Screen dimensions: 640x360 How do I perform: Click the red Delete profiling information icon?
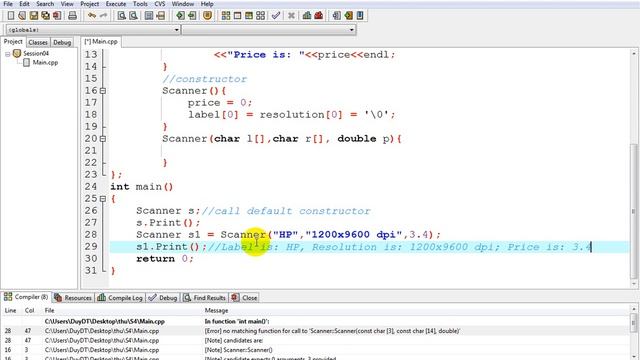pos(318,16)
